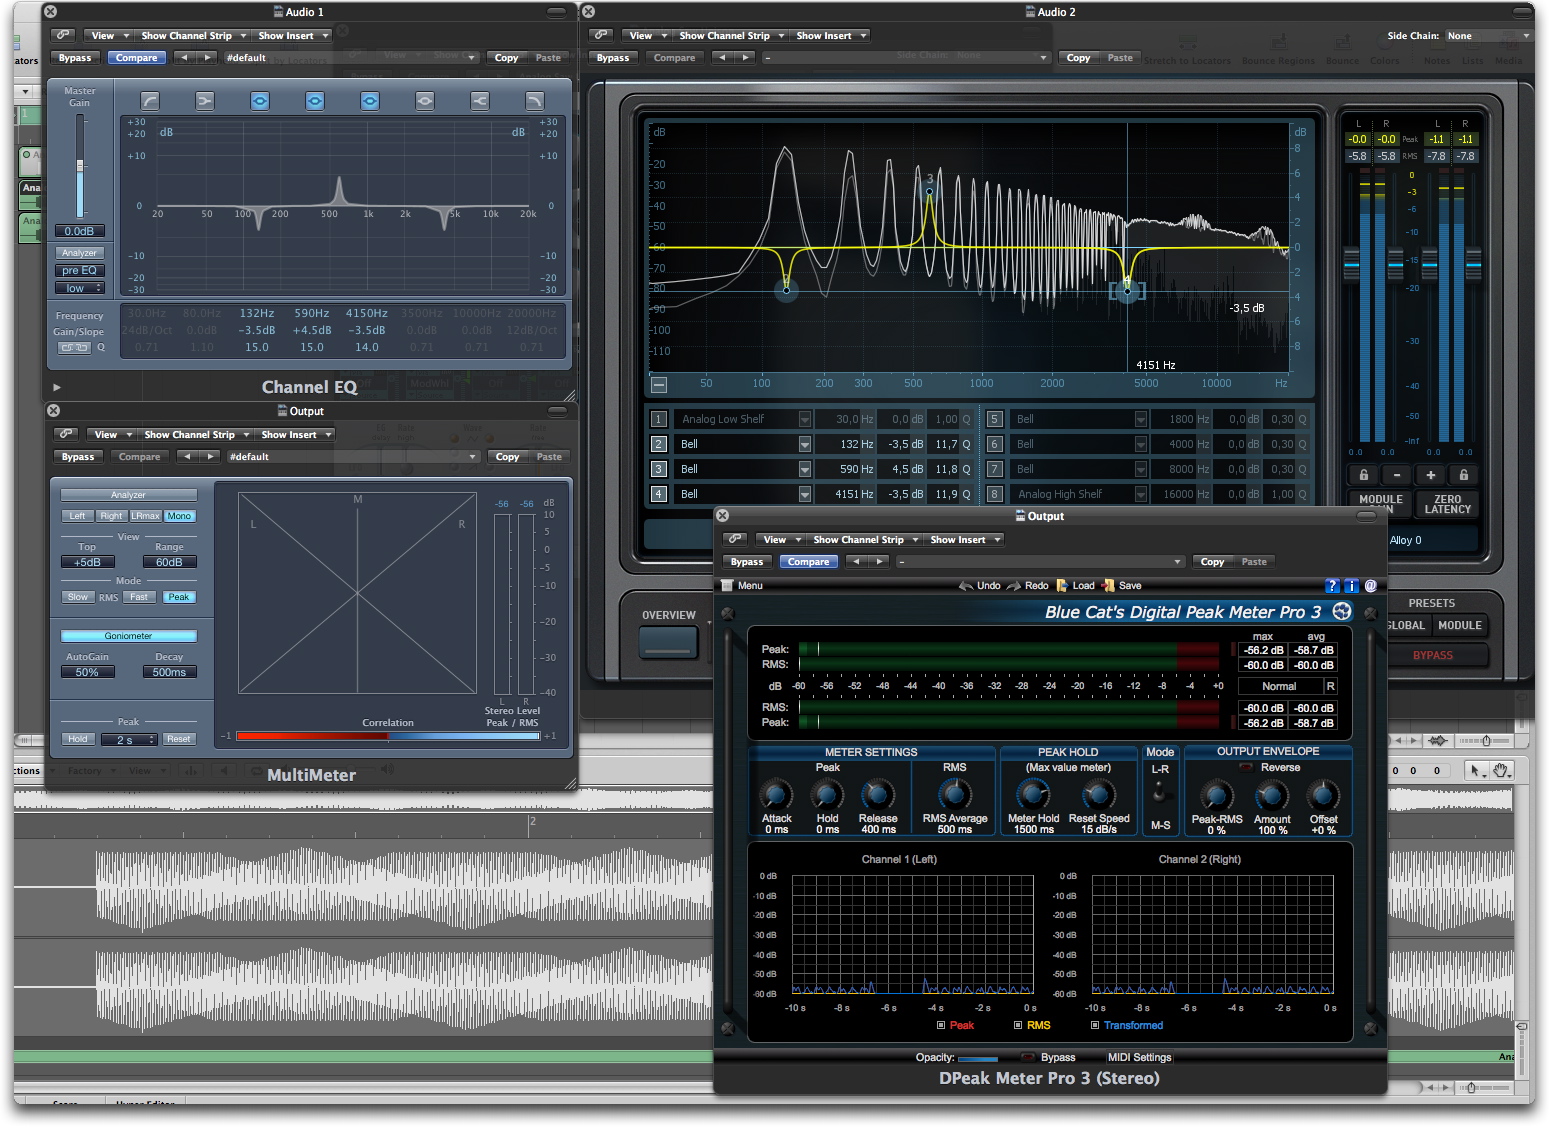Screen dimensions: 1549x1127
Task: Click link icon in Audio 1 window
Action: [x=63, y=35]
